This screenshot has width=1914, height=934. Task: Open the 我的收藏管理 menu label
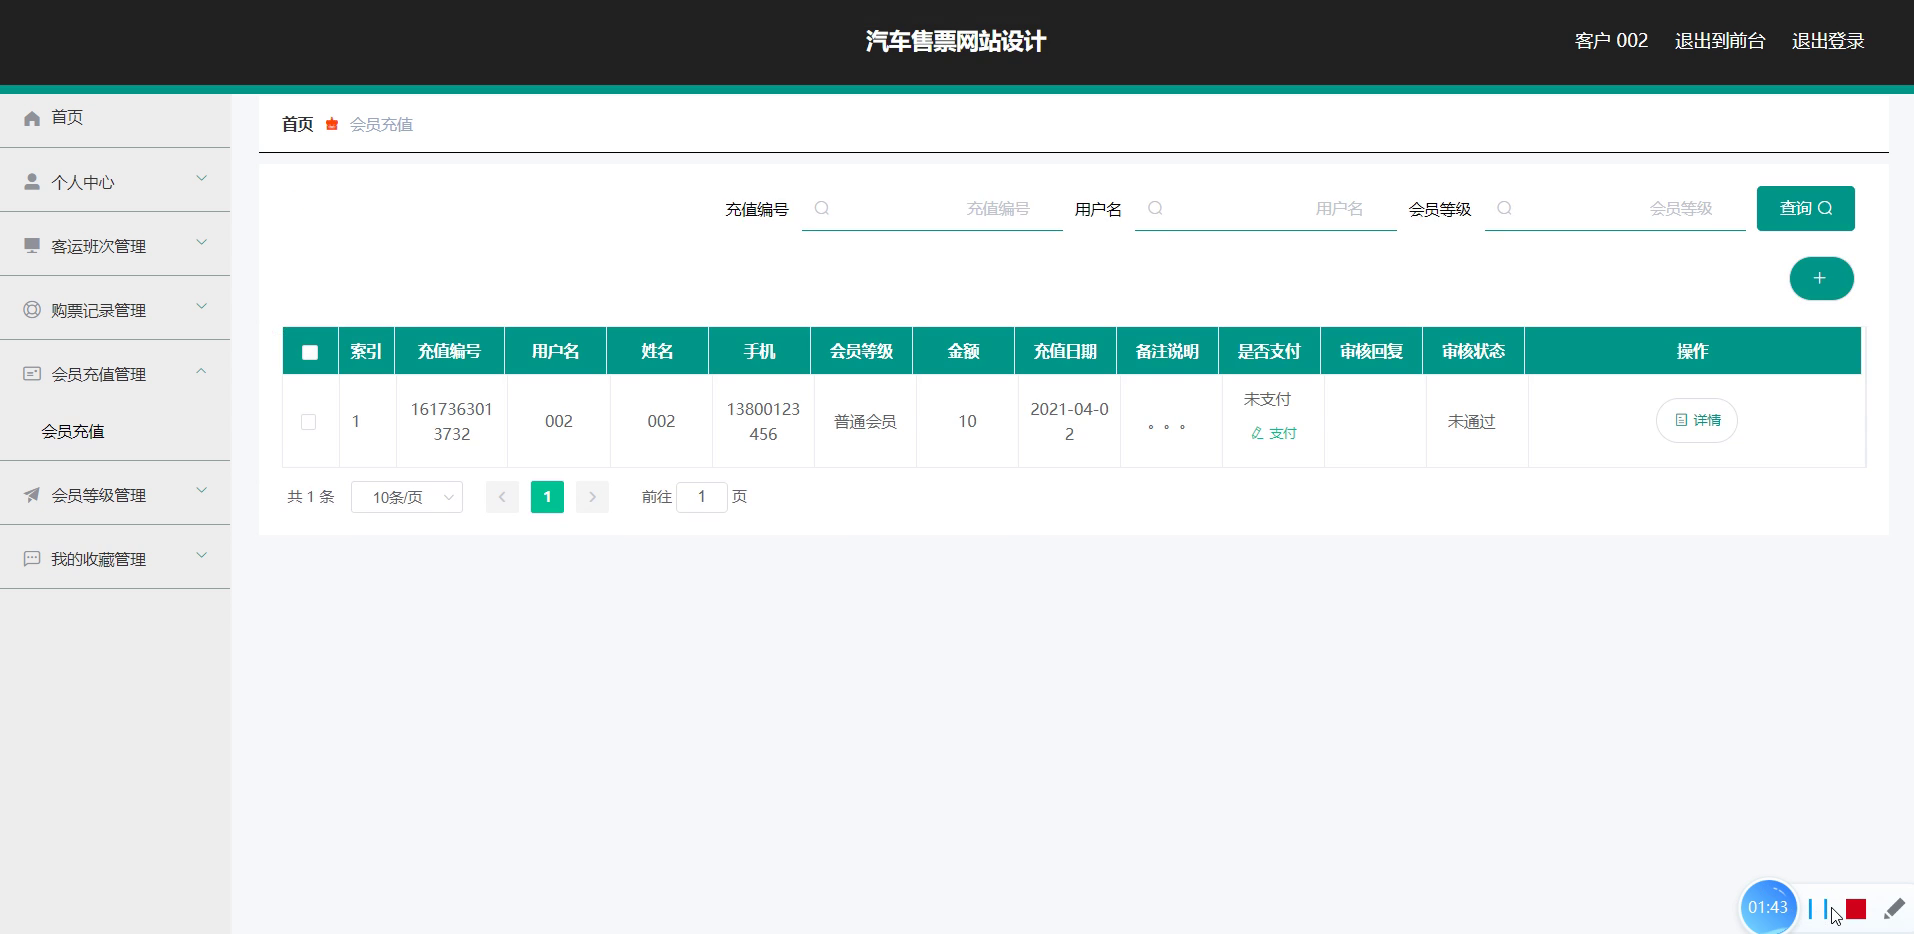pos(99,559)
